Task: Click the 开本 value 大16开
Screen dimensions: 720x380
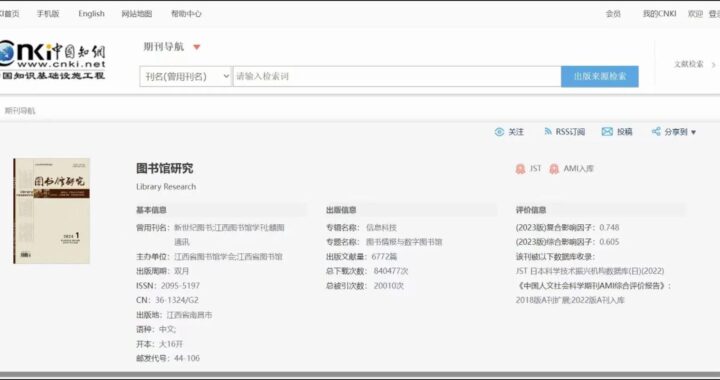Action: tap(171, 344)
